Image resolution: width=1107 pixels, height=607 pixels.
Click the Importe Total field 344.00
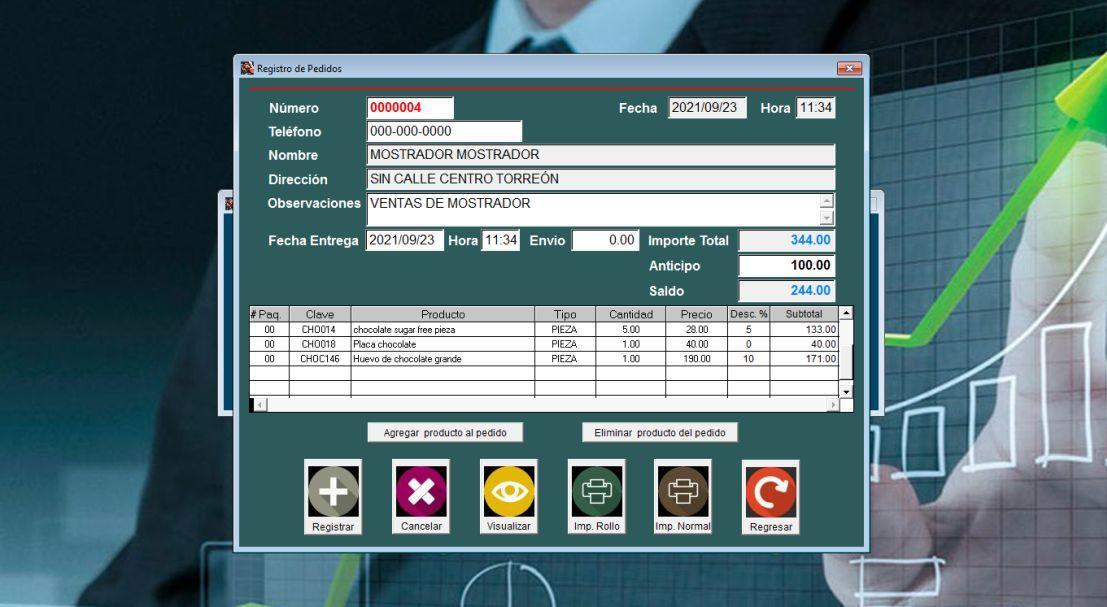pos(787,240)
